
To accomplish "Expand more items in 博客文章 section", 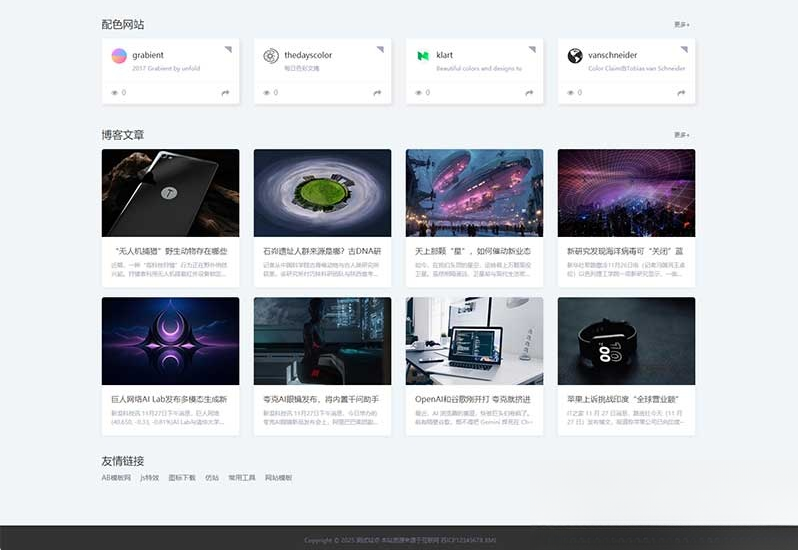I will (x=681, y=134).
